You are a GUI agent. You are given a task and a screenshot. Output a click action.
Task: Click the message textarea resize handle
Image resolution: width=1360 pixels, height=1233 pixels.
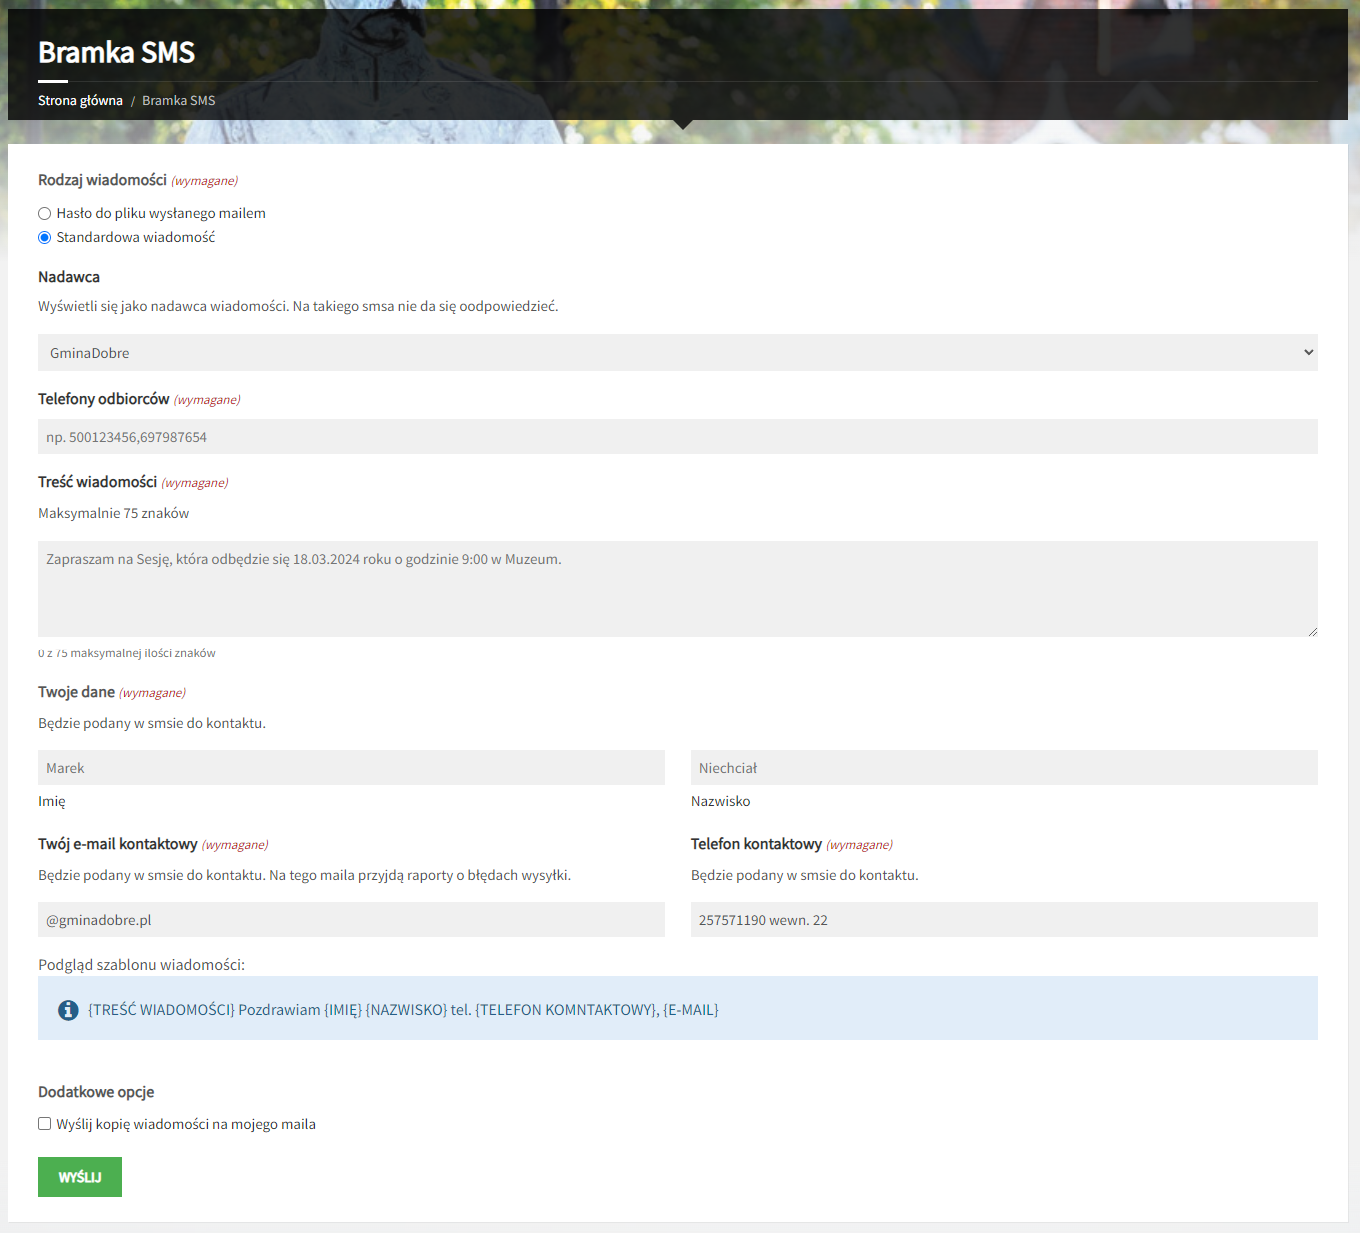[1312, 631]
